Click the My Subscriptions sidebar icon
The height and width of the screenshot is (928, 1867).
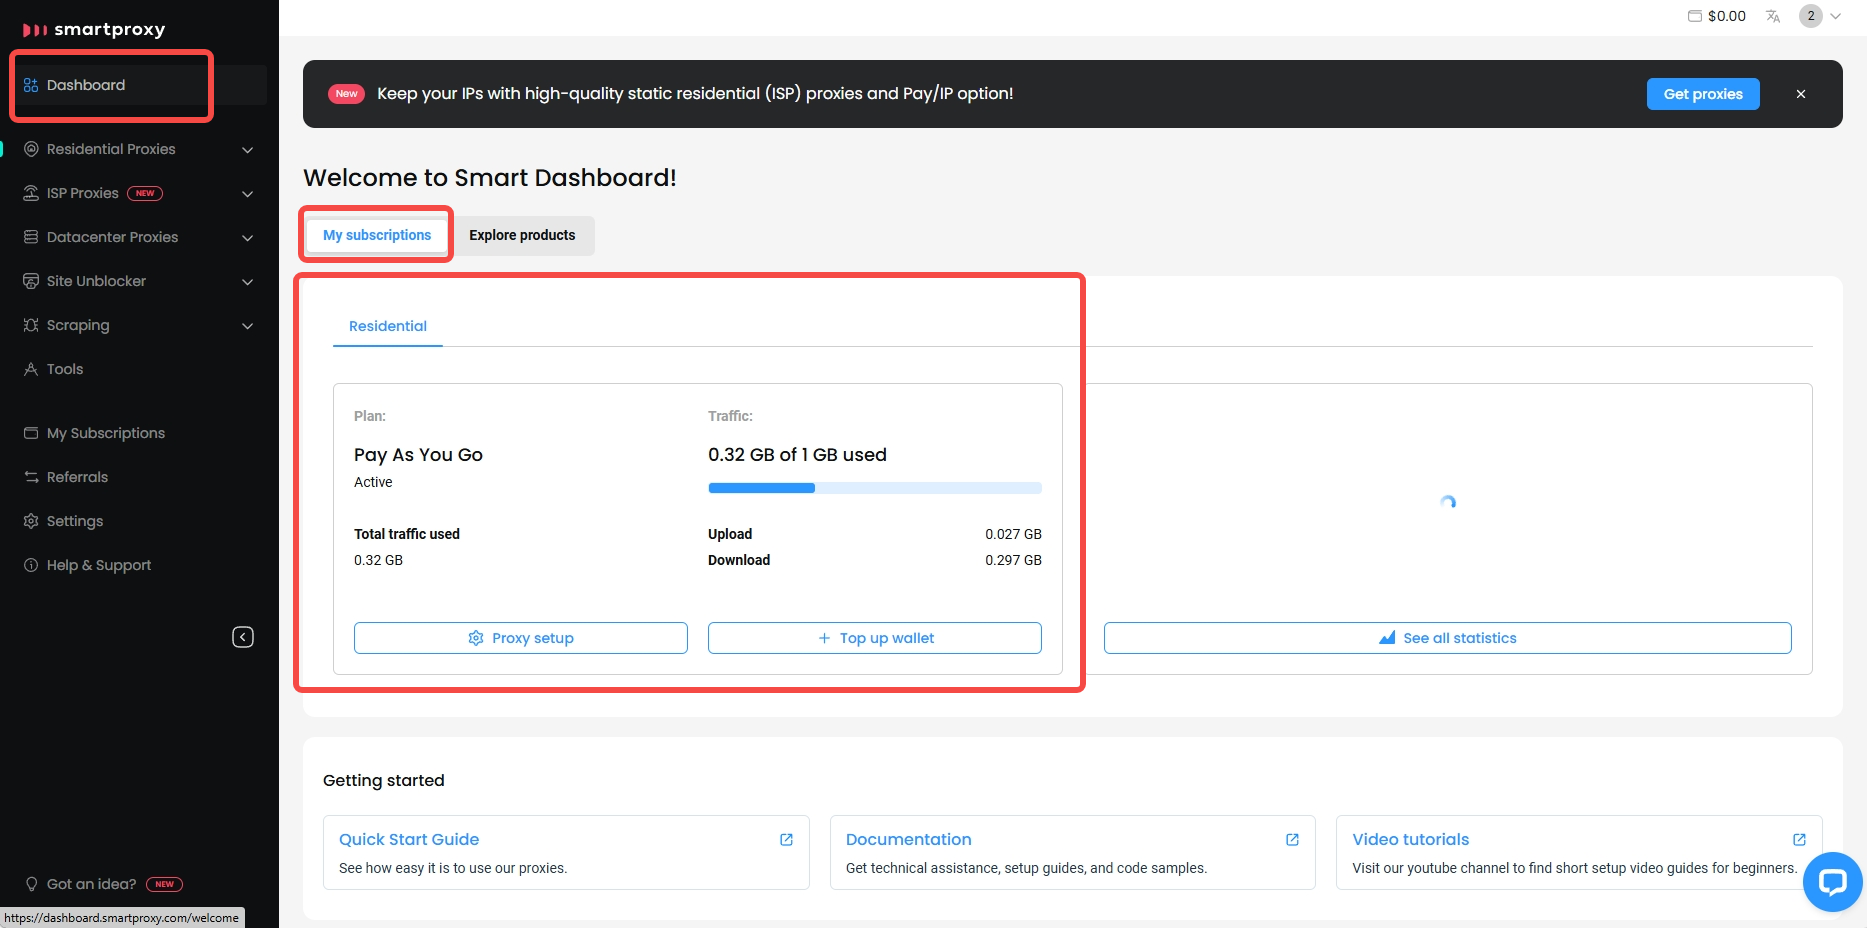coord(31,433)
